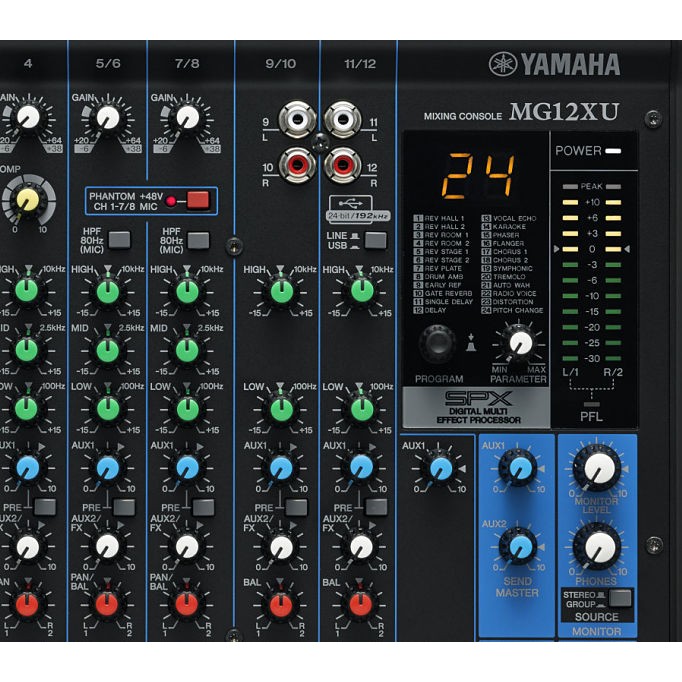682x682 pixels.
Task: Turn the AUX1 SEND MASTER knob
Action: [519, 468]
